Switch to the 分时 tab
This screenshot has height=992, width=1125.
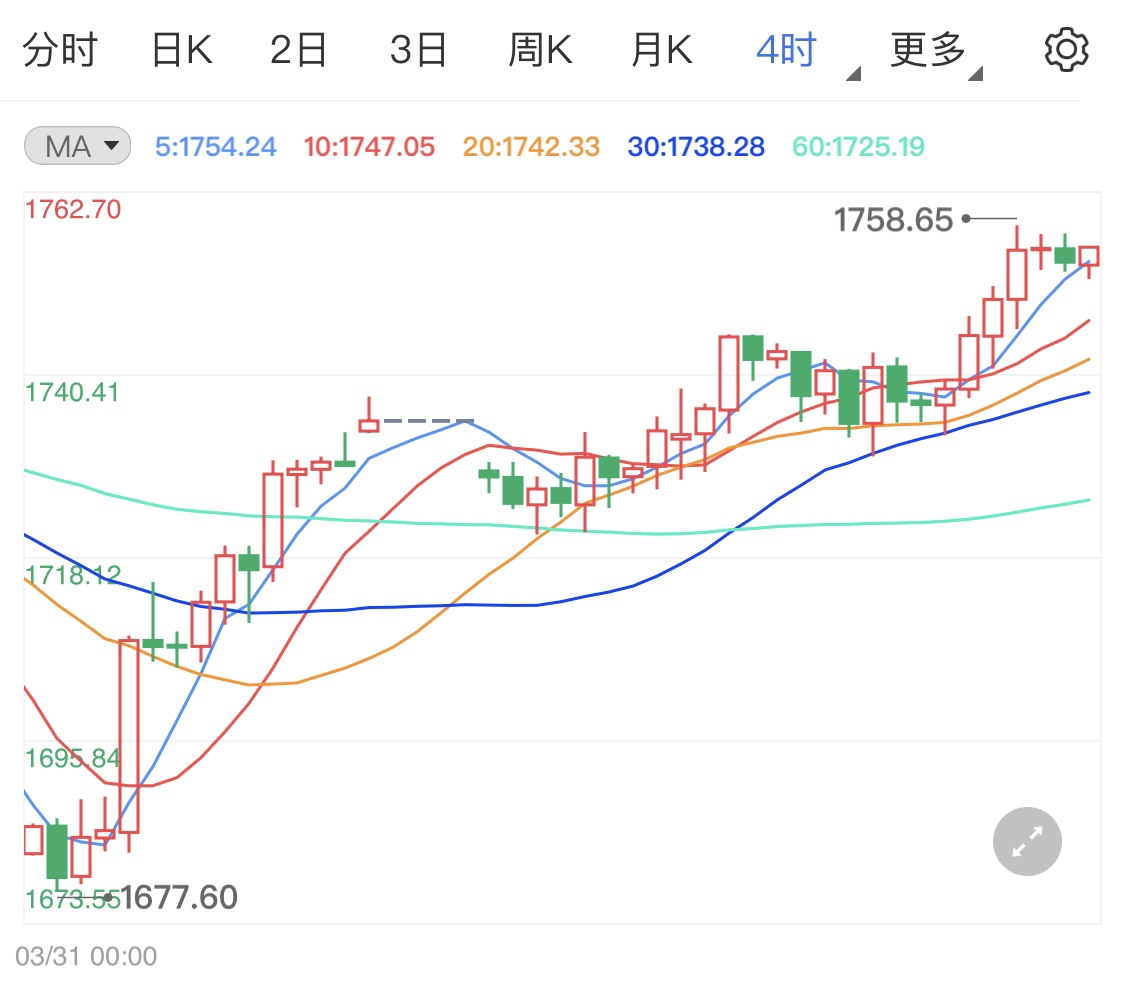60,50
